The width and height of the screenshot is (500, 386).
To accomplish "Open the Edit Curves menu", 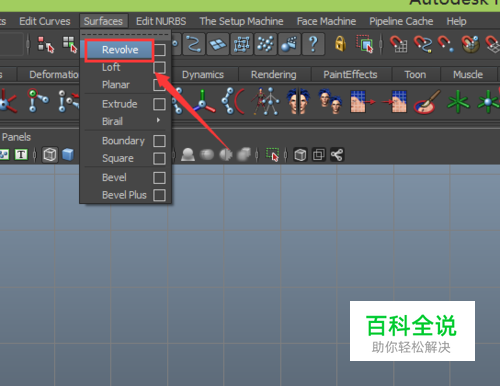I will tap(45, 21).
